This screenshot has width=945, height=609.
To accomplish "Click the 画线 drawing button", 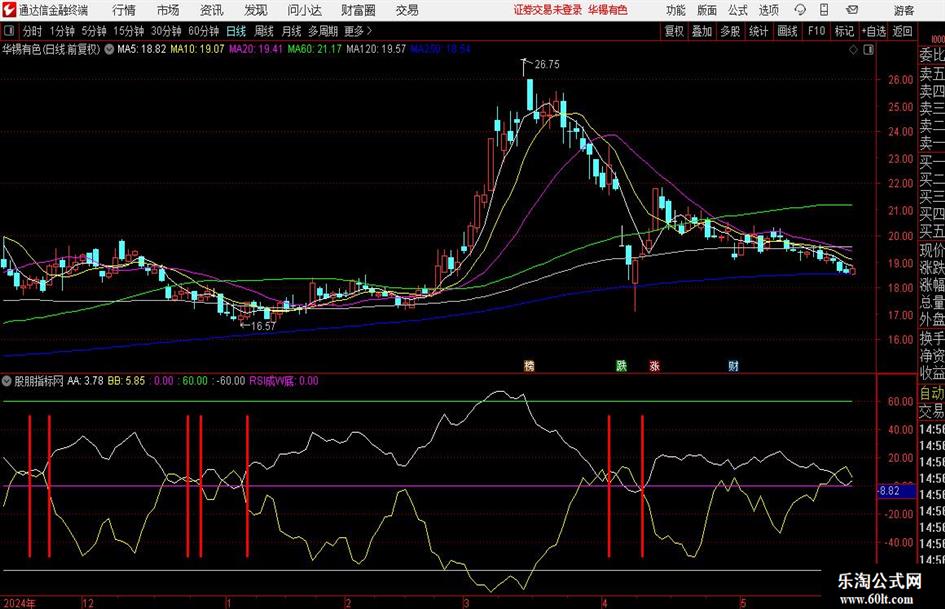I will [787, 31].
